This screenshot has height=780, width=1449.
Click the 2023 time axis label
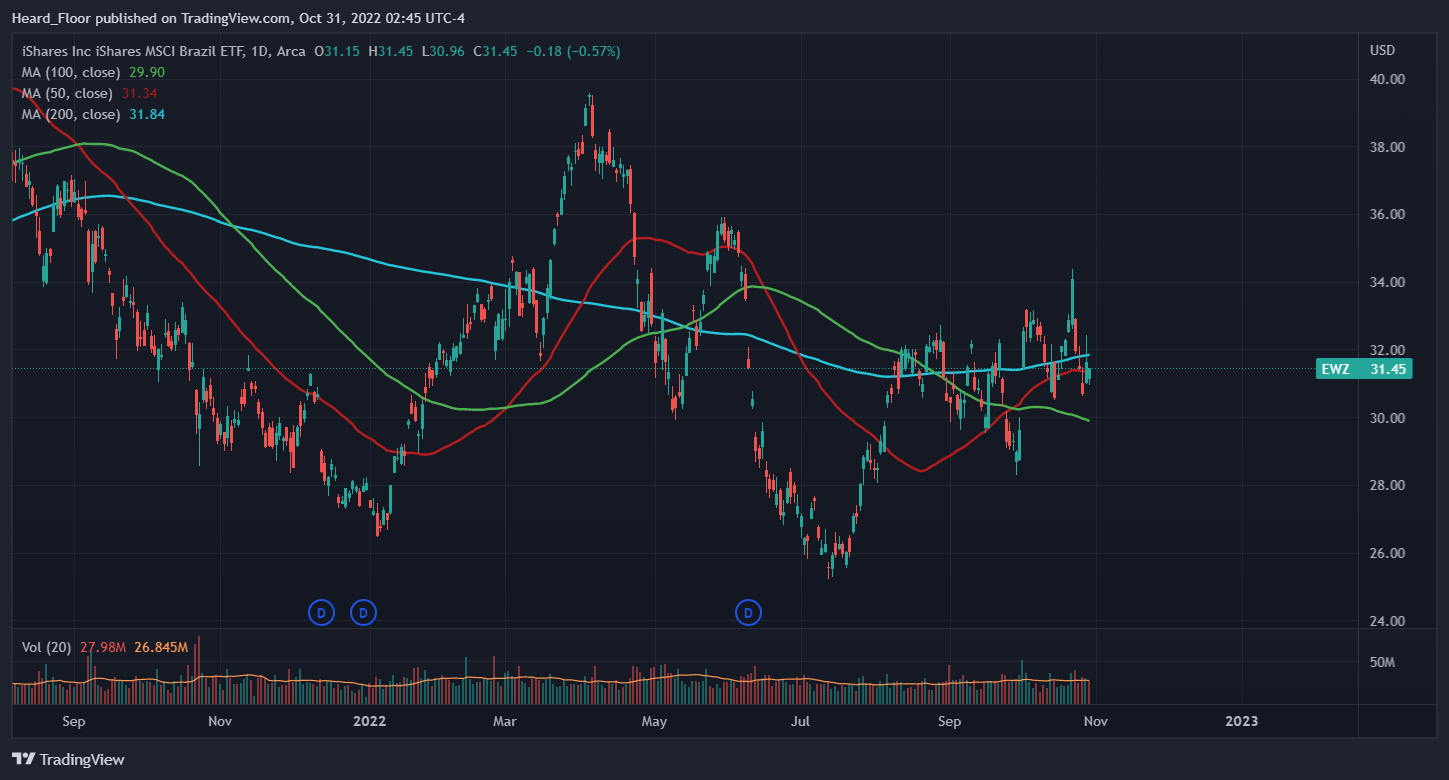1241,720
